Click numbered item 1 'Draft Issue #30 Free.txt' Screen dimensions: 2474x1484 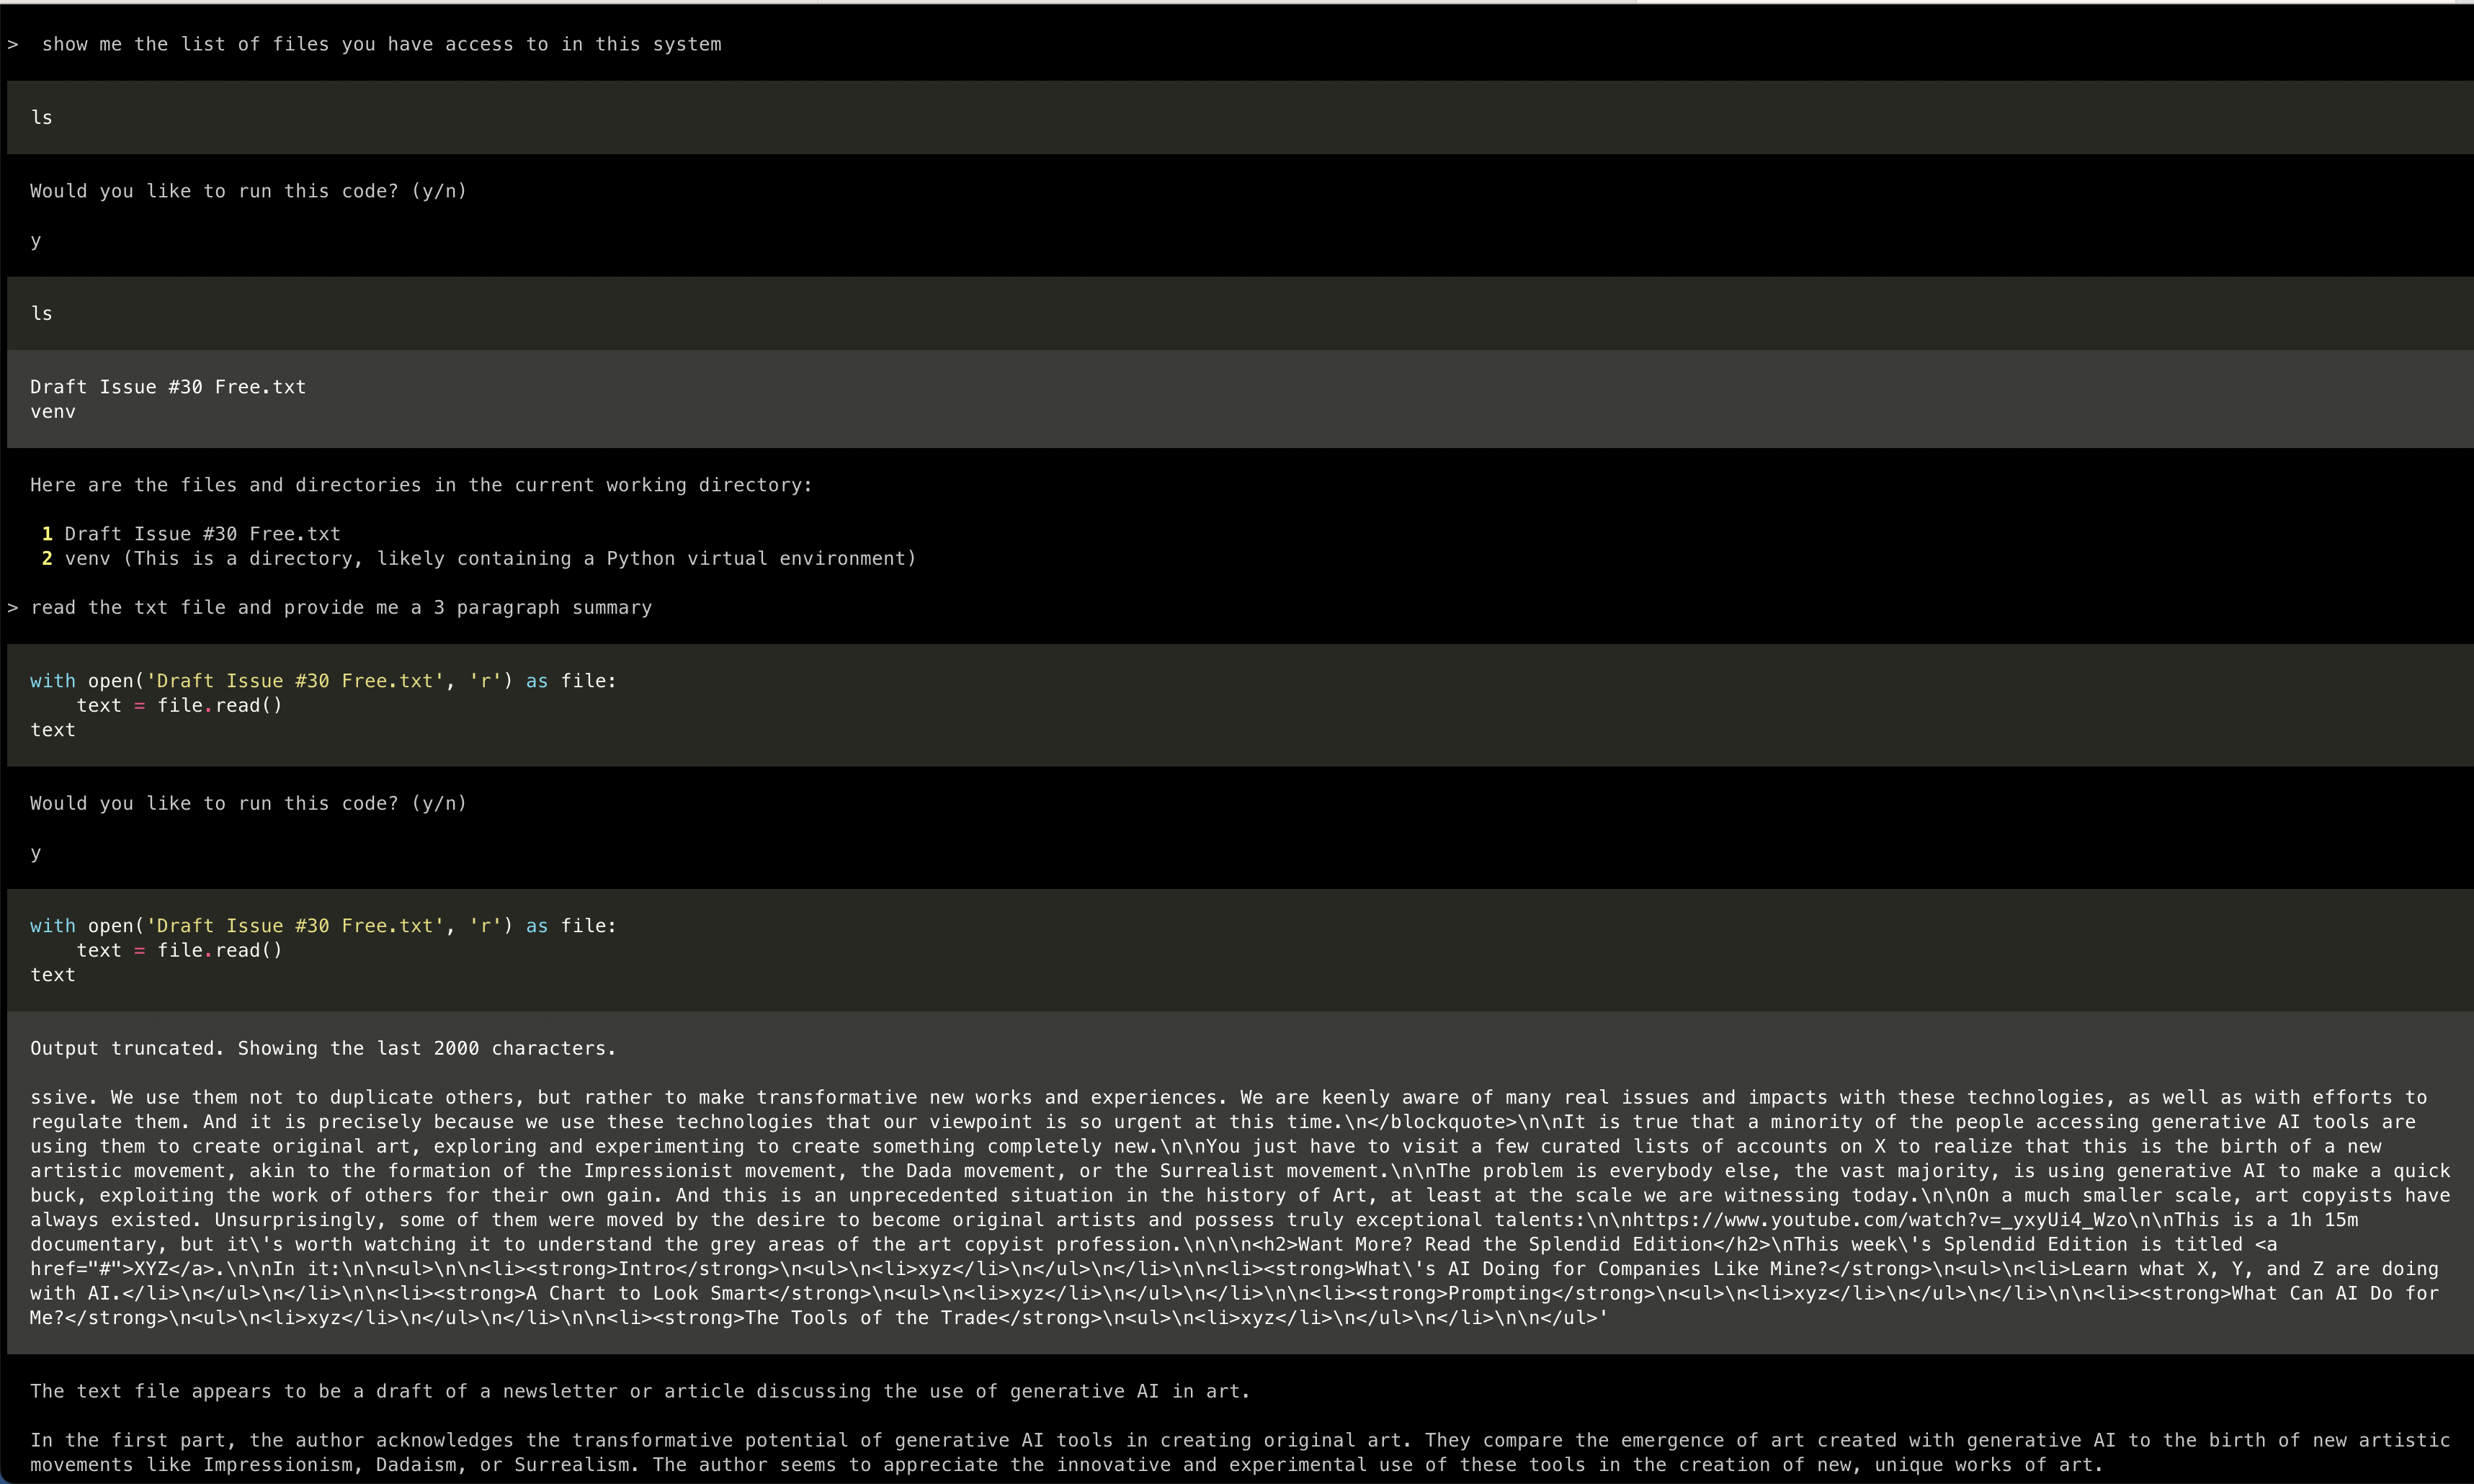tap(202, 534)
